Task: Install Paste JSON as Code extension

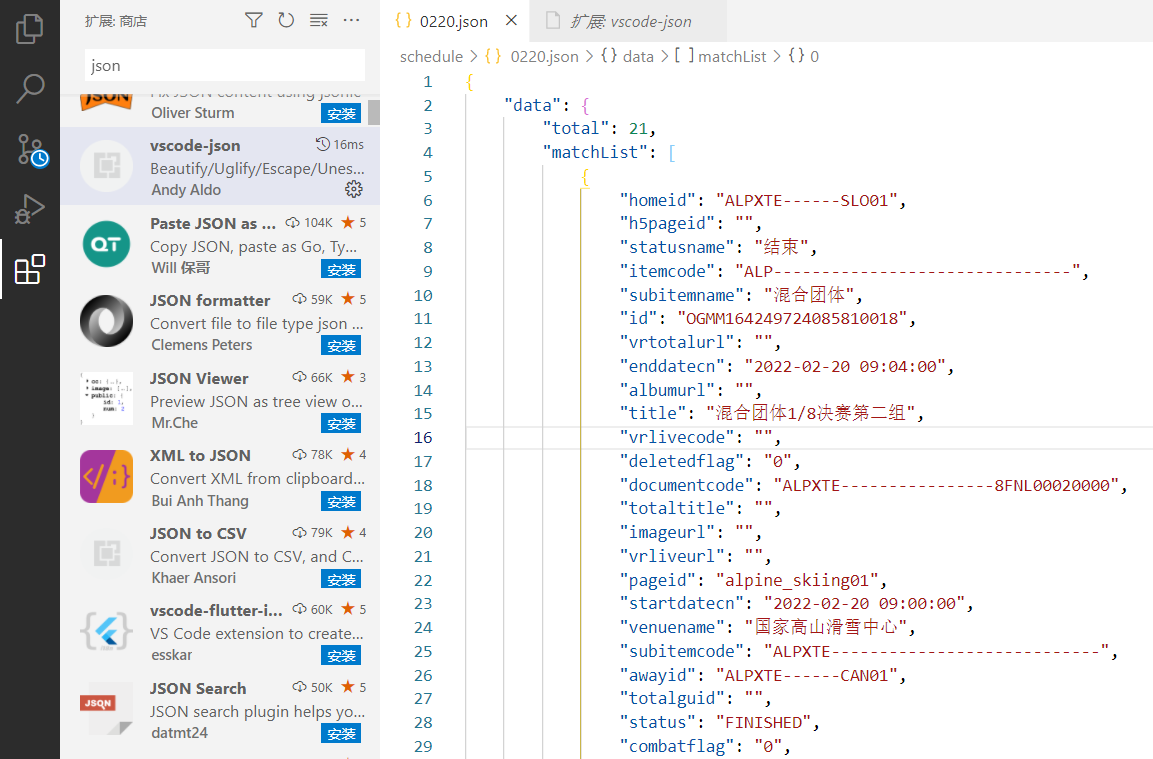Action: click(340, 270)
